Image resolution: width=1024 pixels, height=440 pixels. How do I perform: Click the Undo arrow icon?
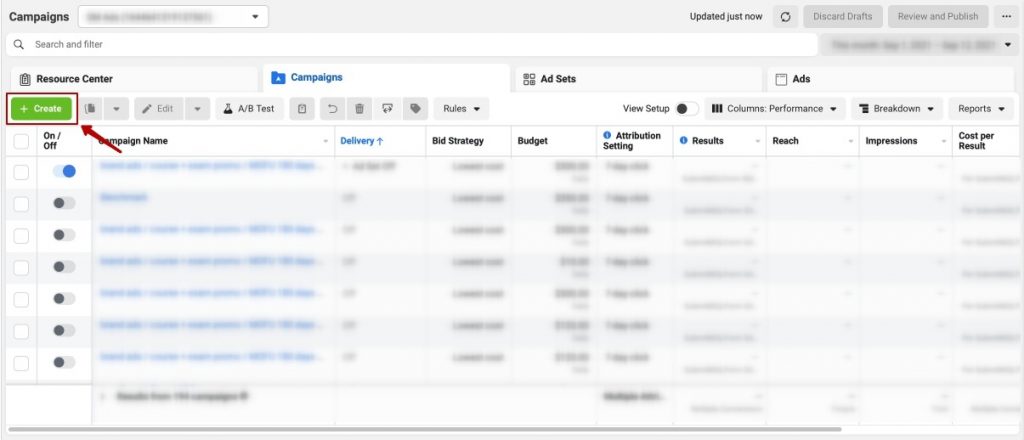tap(332, 108)
